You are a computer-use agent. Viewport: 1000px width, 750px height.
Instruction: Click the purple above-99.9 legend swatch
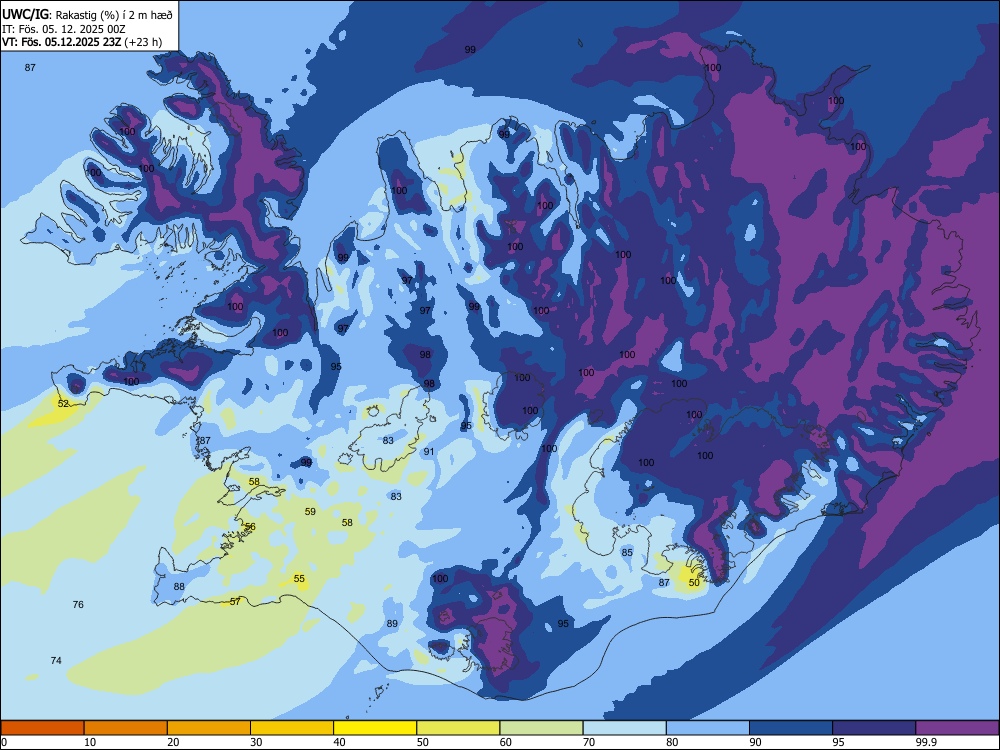click(x=957, y=728)
